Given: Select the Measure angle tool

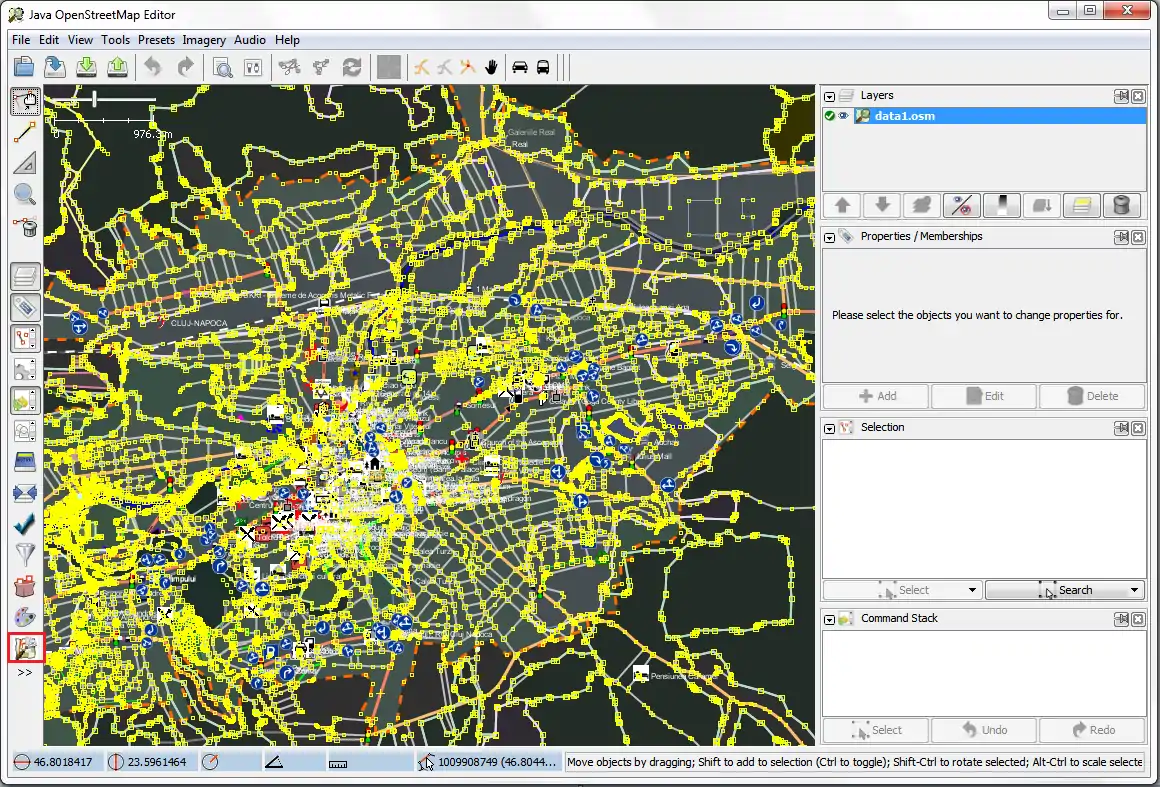Looking at the screenshot, I should pos(26,163).
